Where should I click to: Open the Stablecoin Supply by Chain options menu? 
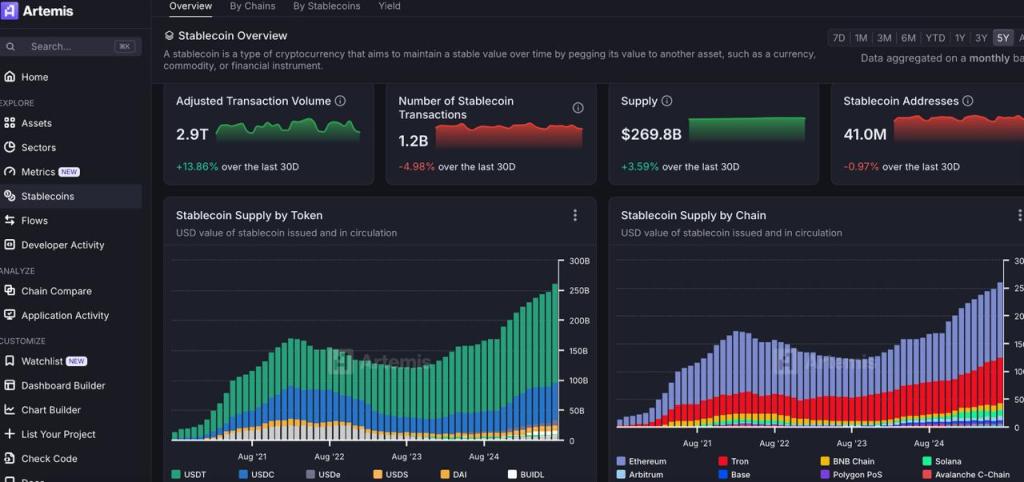click(1019, 215)
